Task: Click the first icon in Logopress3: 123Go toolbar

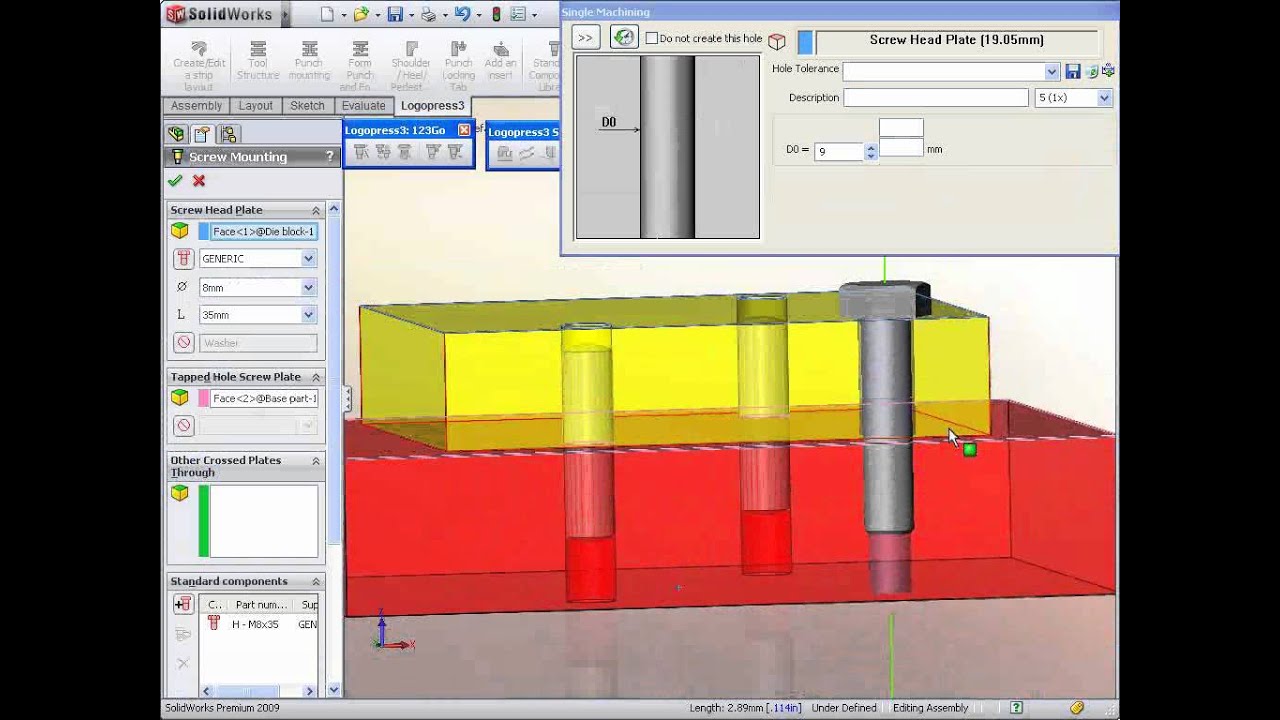Action: coord(361,152)
